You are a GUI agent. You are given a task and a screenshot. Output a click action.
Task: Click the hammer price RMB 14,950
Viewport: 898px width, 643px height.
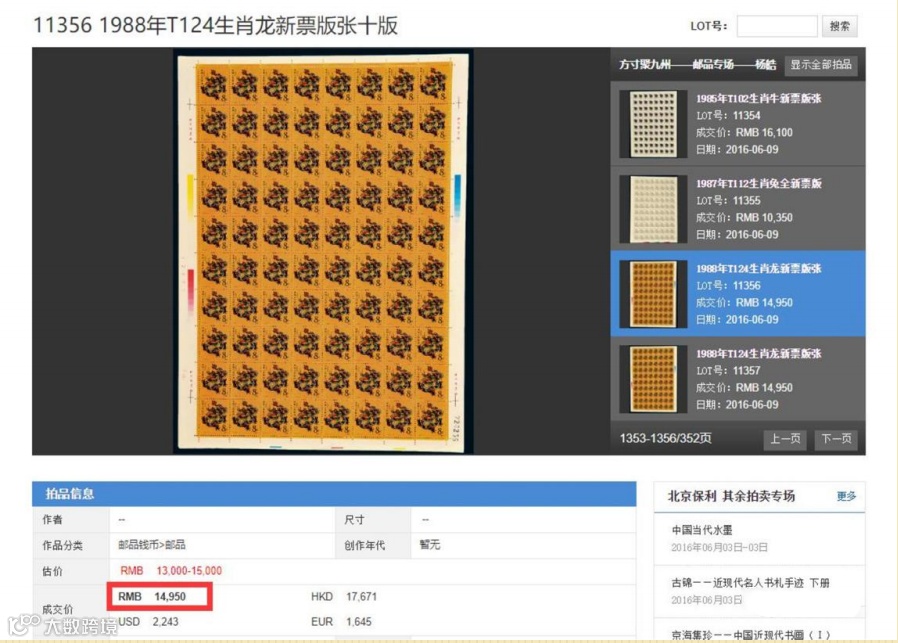tap(152, 597)
